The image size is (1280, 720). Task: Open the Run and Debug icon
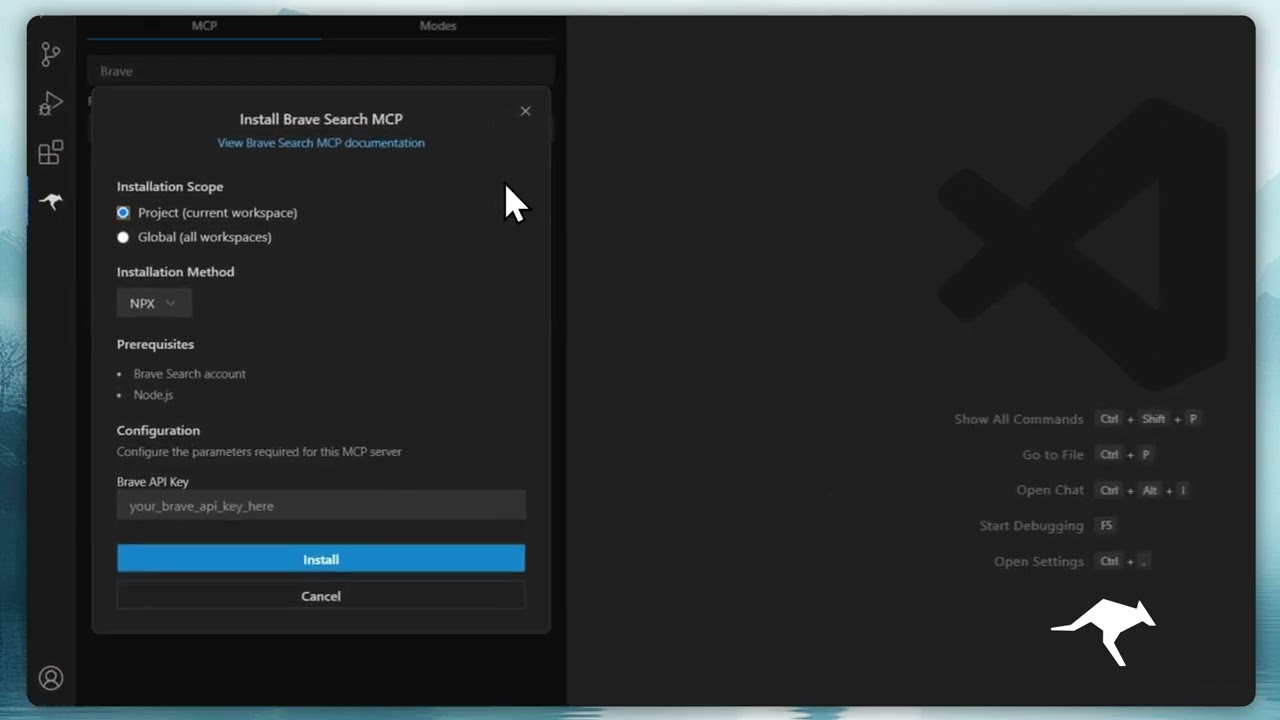point(50,103)
